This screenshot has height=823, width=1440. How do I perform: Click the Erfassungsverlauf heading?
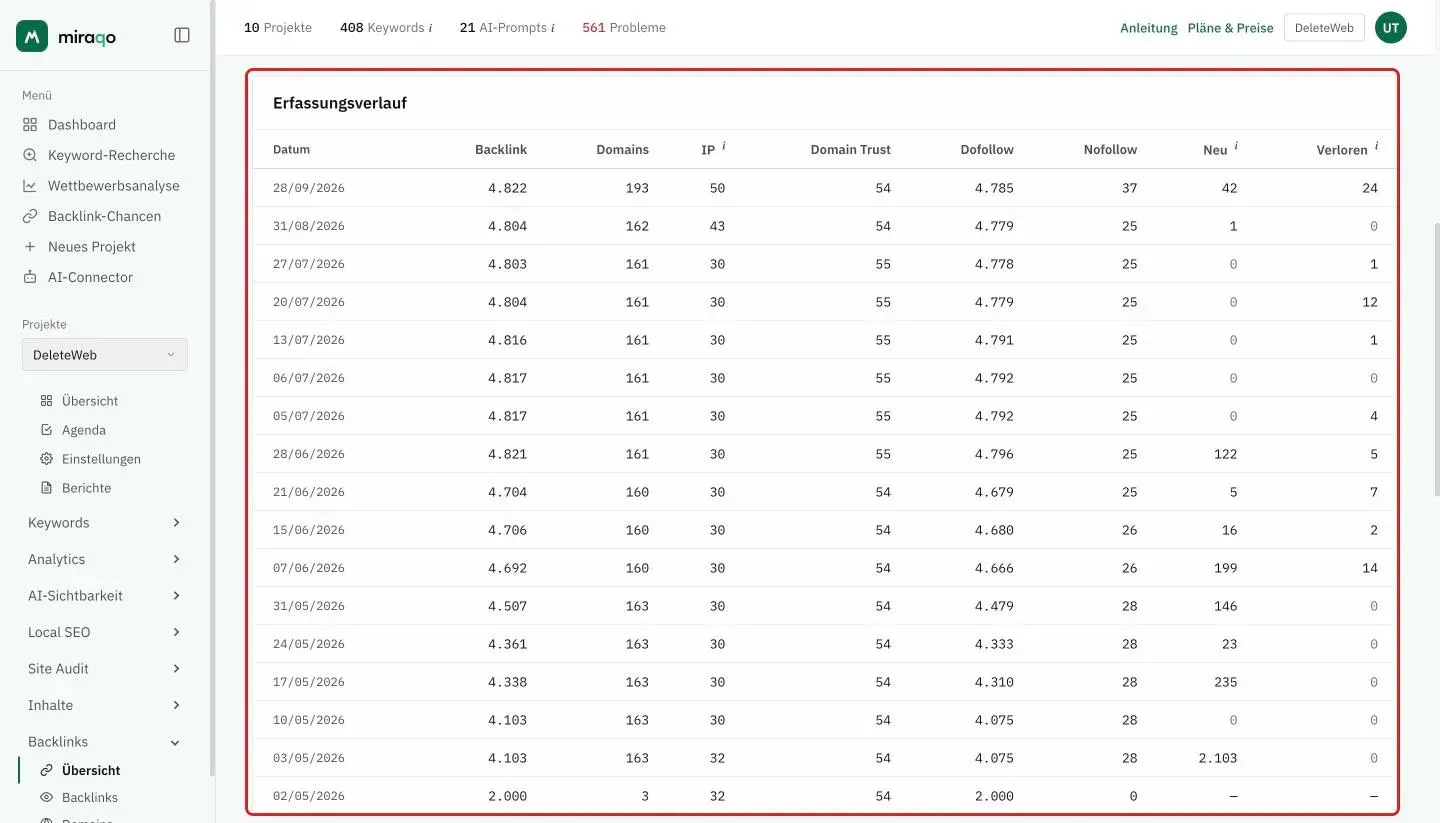click(x=340, y=103)
